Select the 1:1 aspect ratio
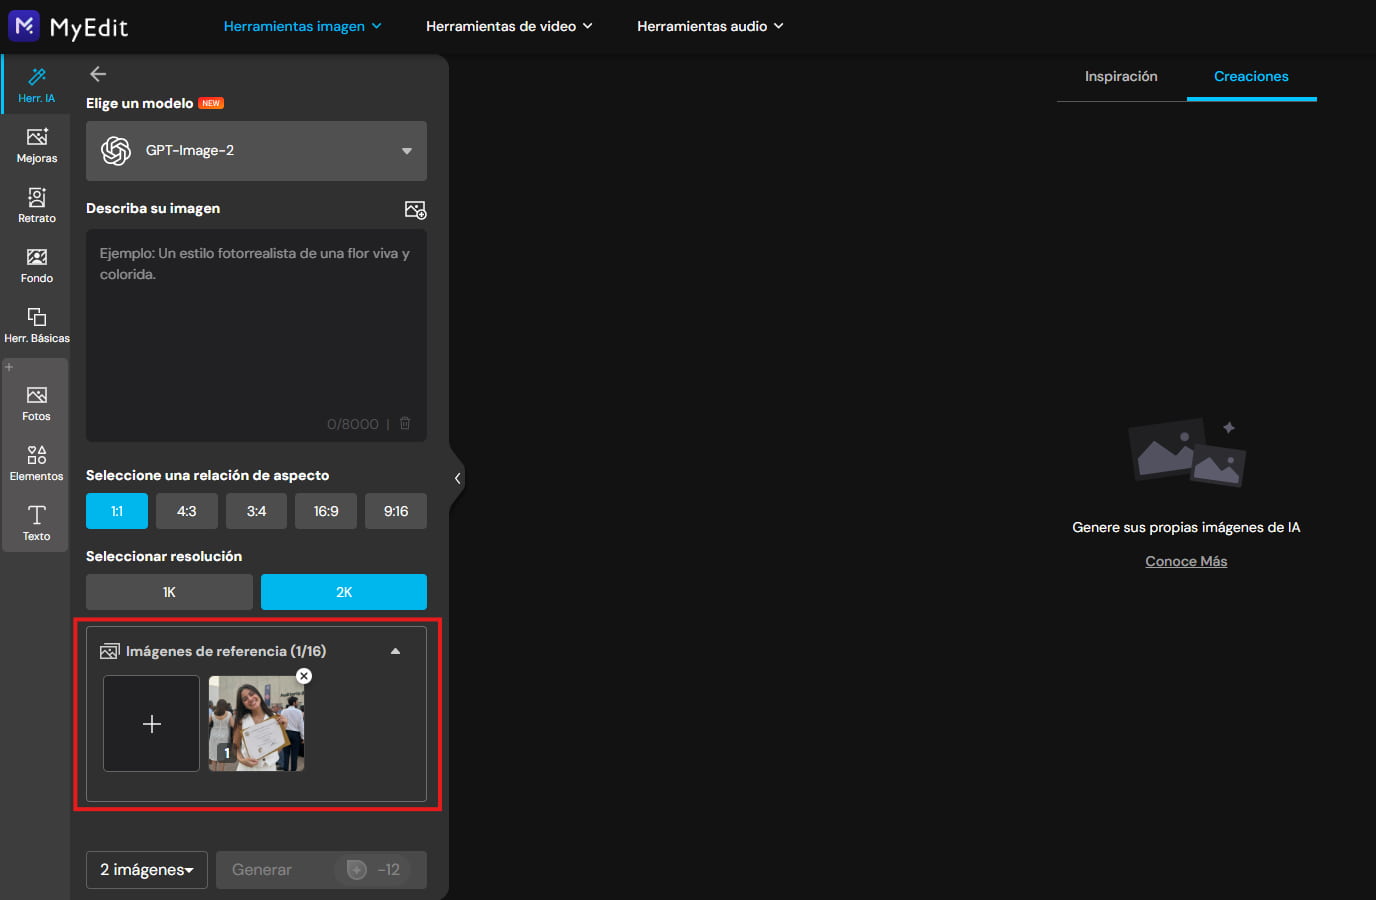The width and height of the screenshot is (1376, 900). coord(117,511)
